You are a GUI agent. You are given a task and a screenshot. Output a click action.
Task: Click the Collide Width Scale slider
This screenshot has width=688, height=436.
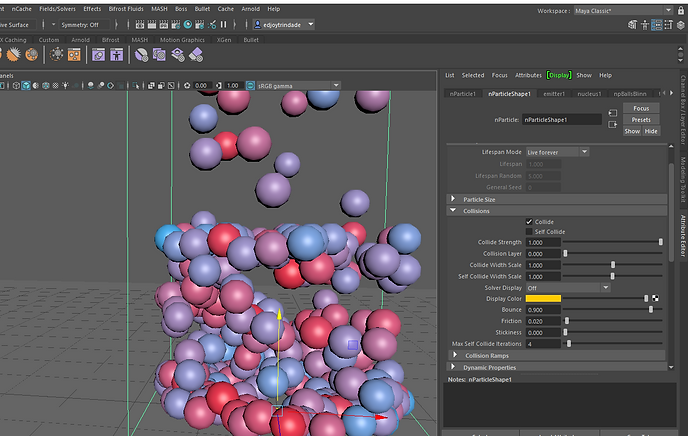613,265
